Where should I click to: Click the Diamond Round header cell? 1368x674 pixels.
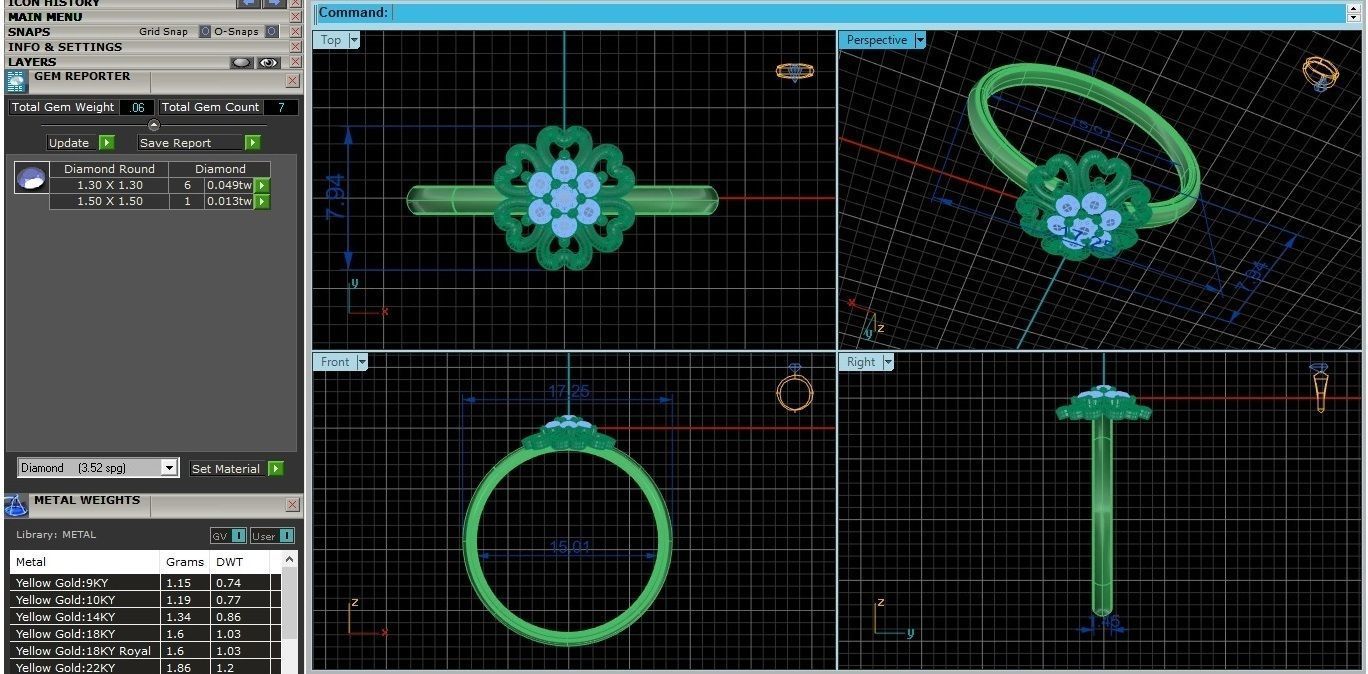tap(110, 169)
